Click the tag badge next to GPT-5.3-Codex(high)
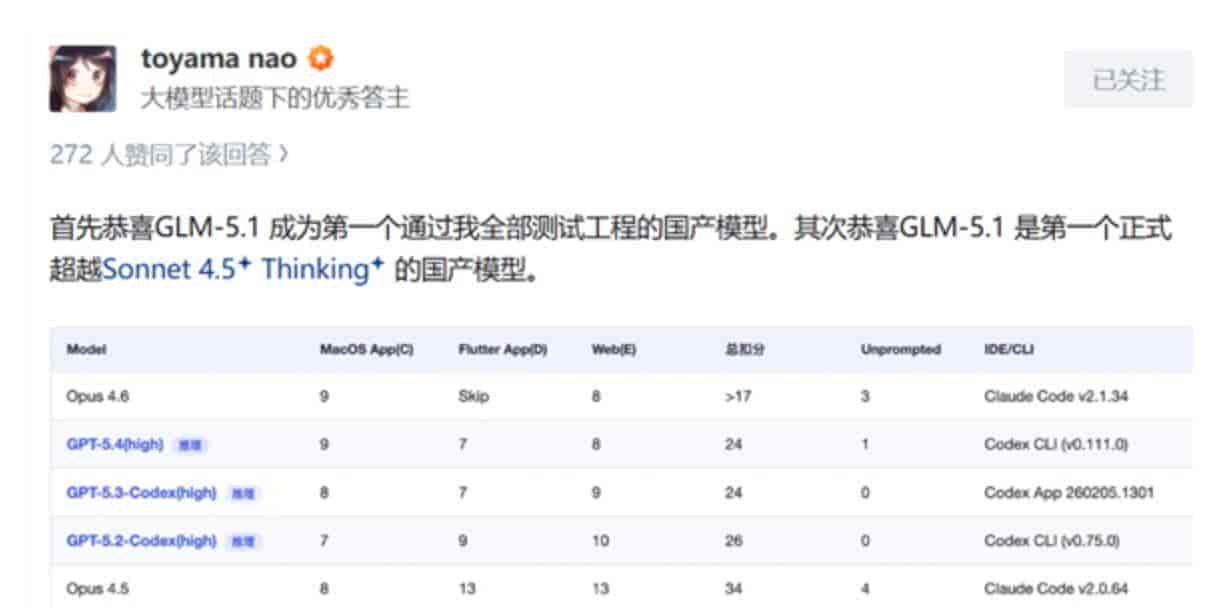 [245, 493]
